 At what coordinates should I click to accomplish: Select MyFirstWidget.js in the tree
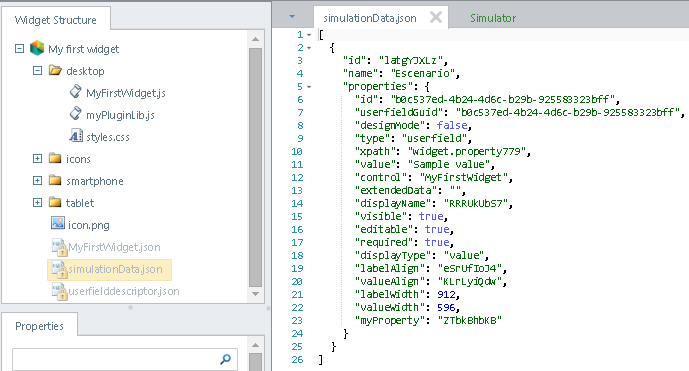pyautogui.click(x=126, y=93)
